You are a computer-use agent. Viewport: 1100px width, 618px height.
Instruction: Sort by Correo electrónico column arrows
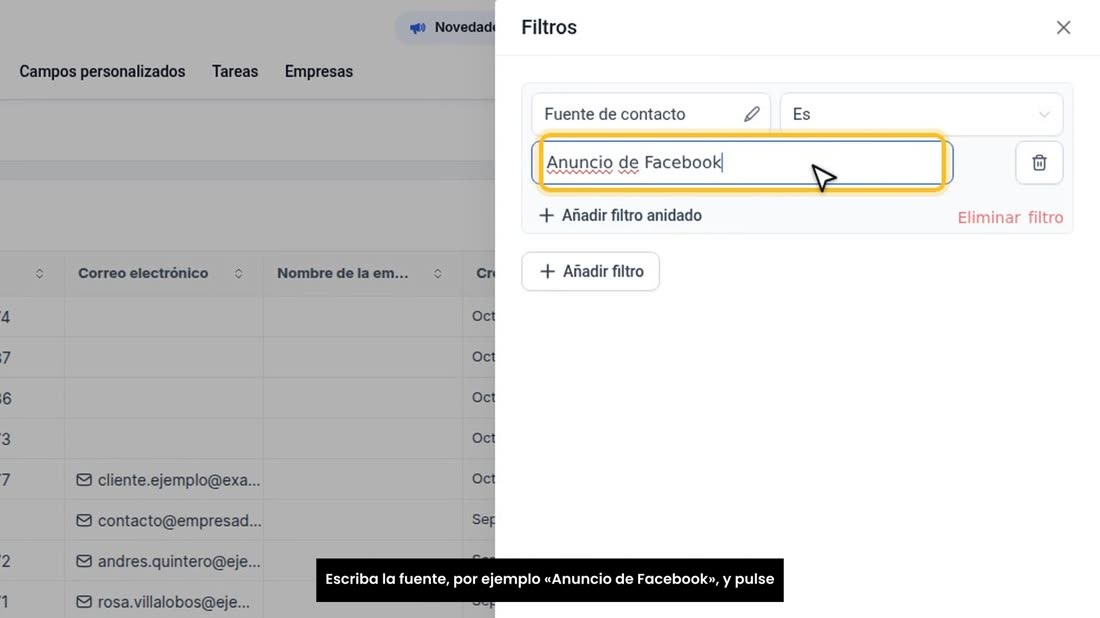tap(239, 274)
